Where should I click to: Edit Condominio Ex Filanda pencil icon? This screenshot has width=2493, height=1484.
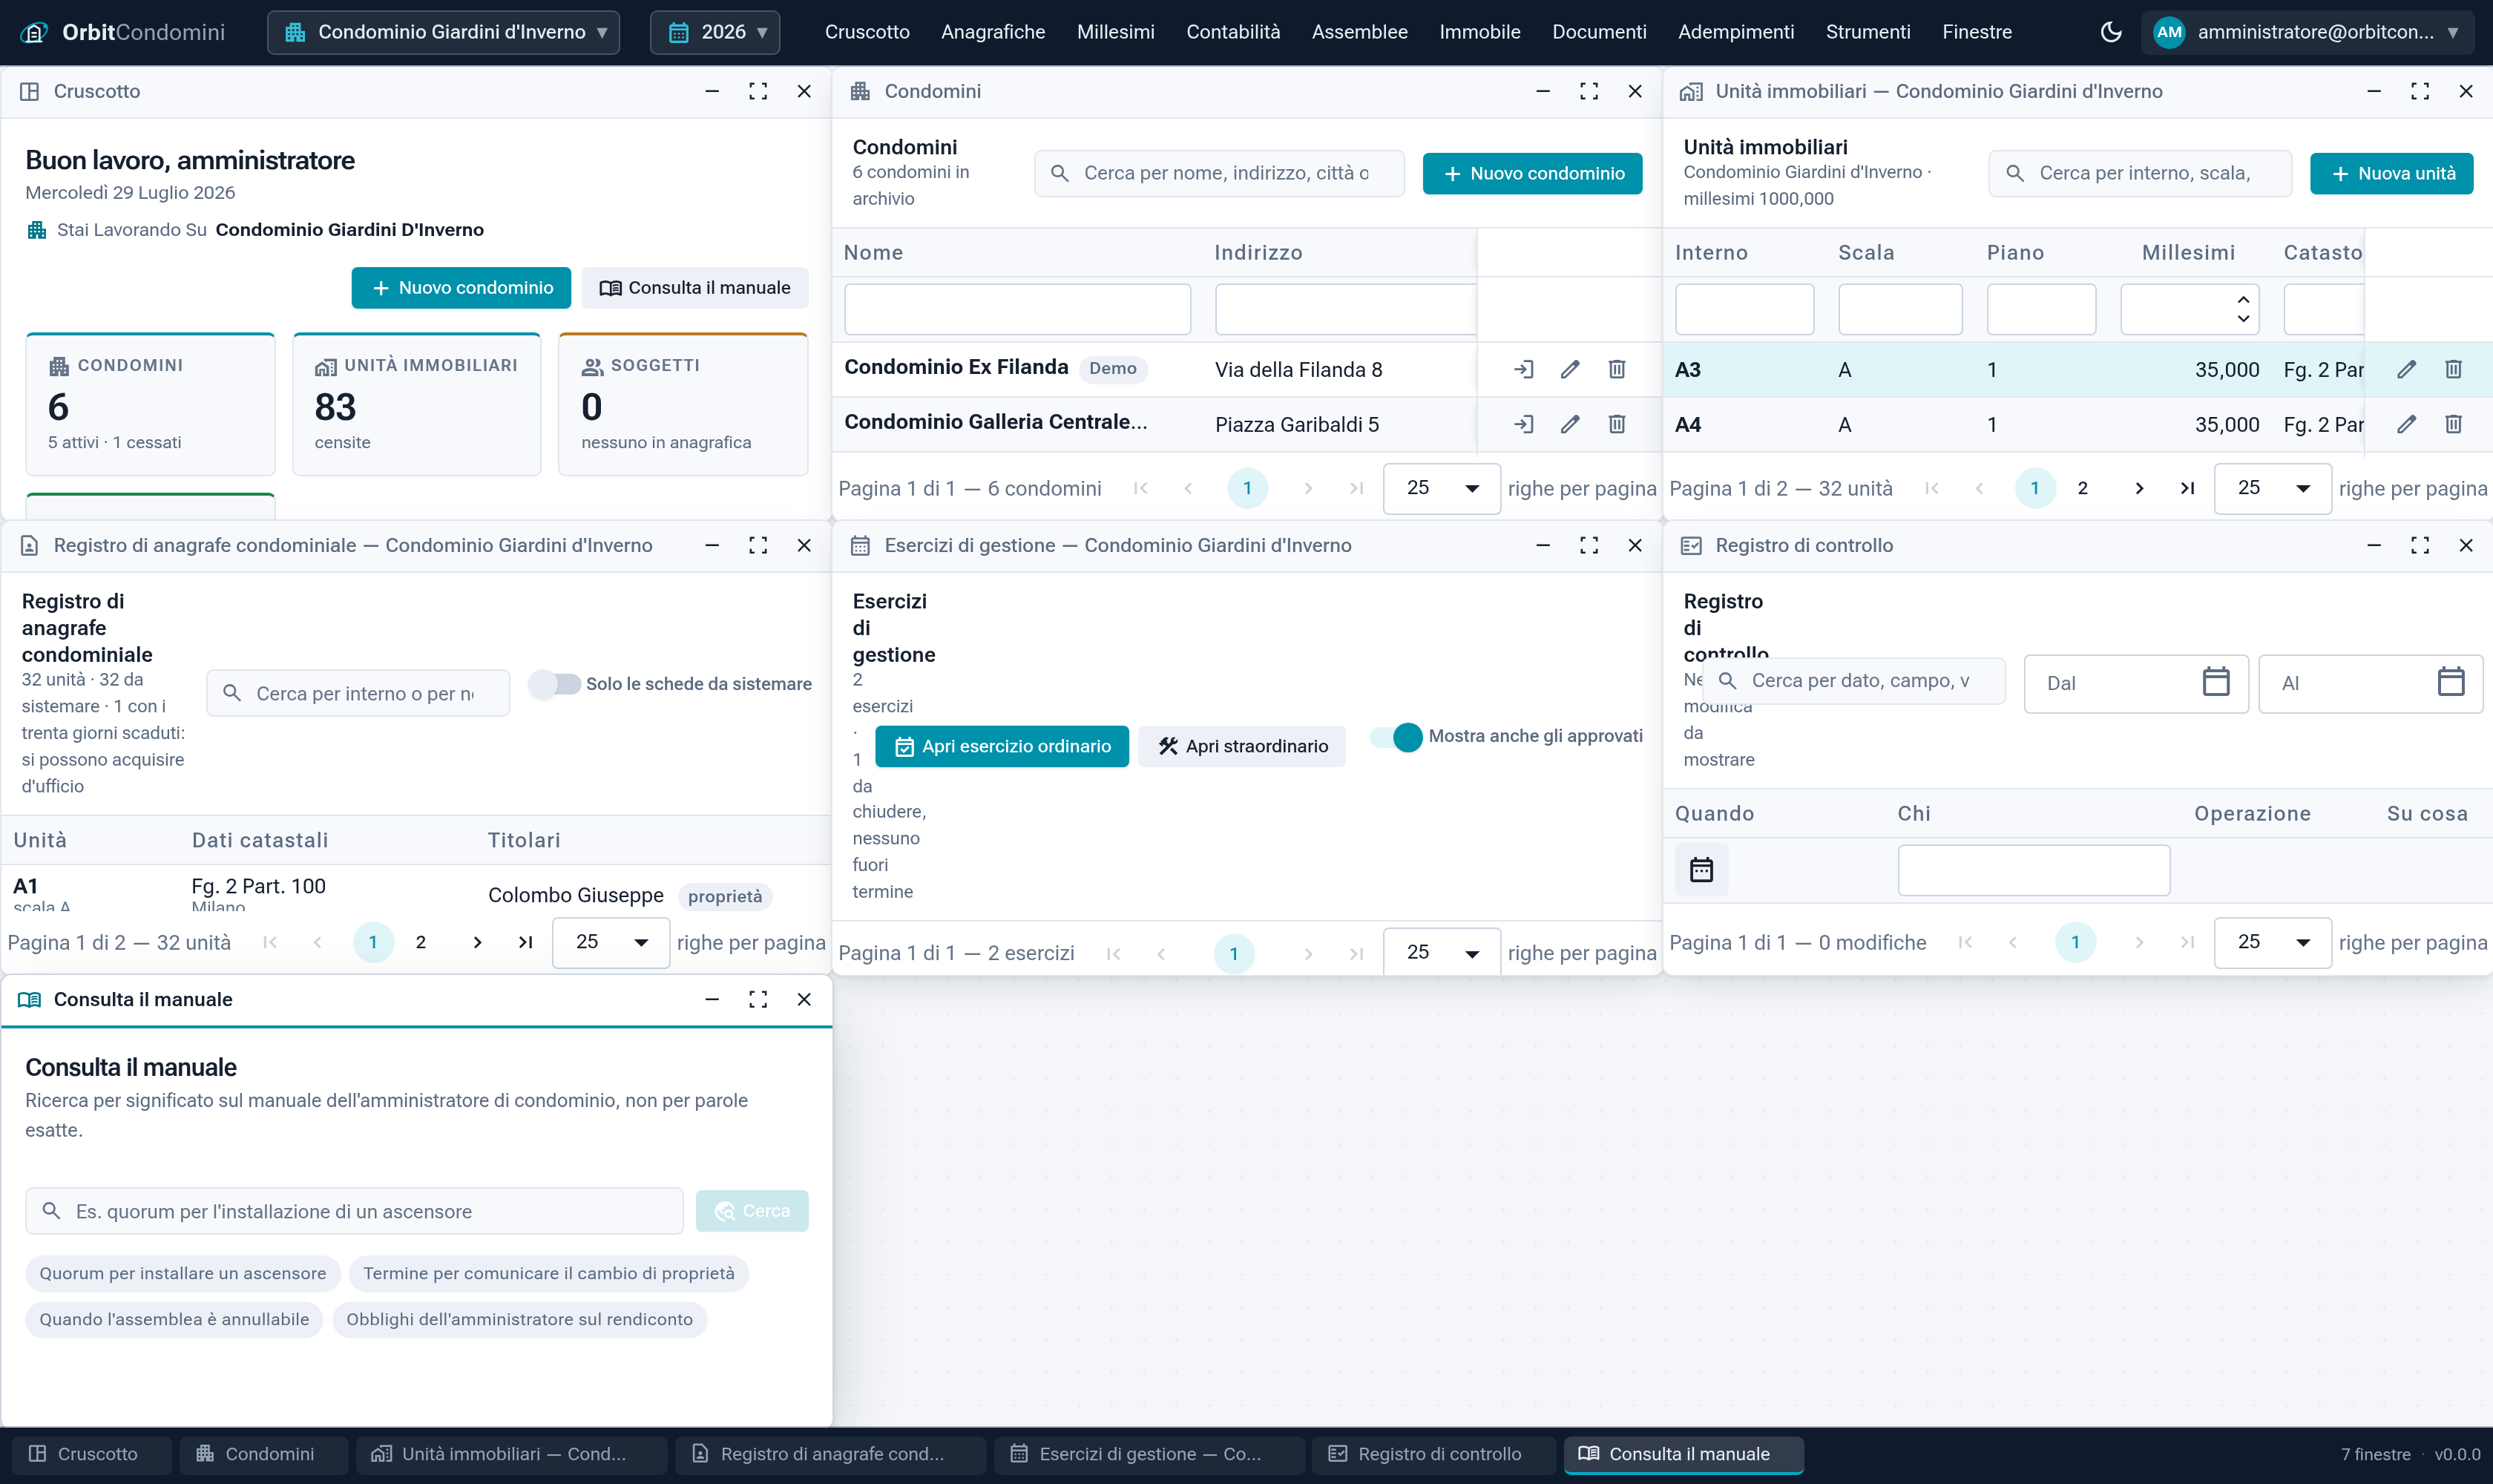(x=1570, y=369)
